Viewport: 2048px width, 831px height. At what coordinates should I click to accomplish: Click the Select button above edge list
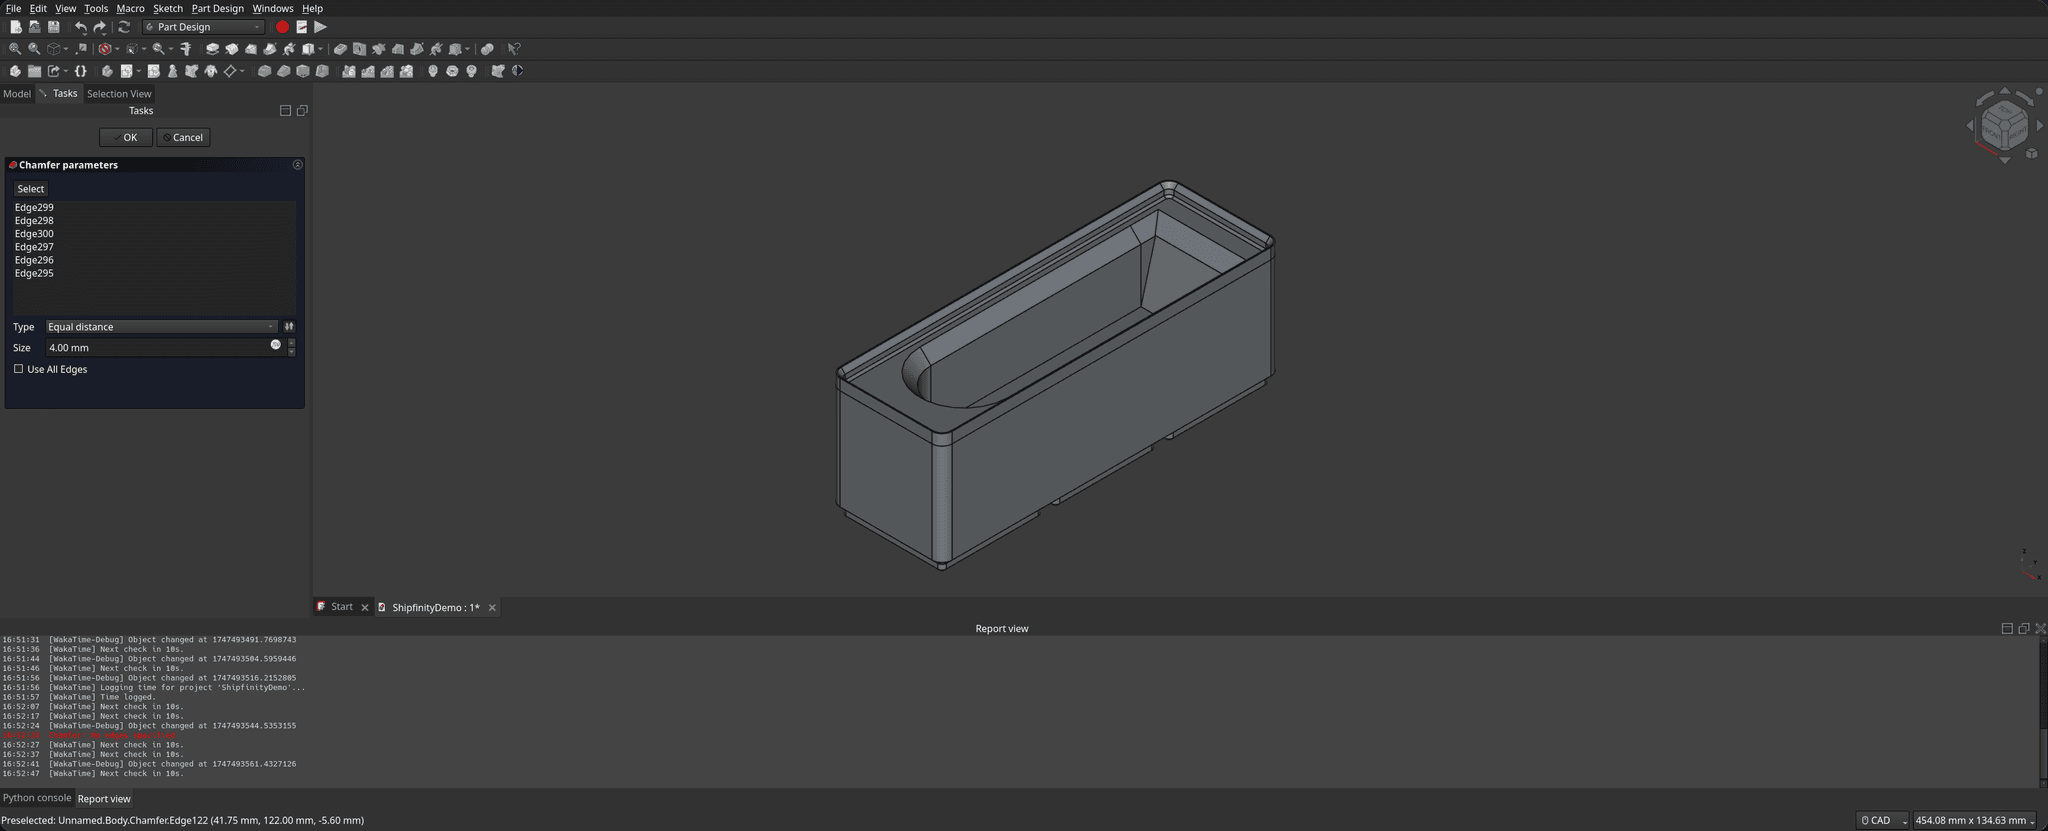click(x=30, y=189)
